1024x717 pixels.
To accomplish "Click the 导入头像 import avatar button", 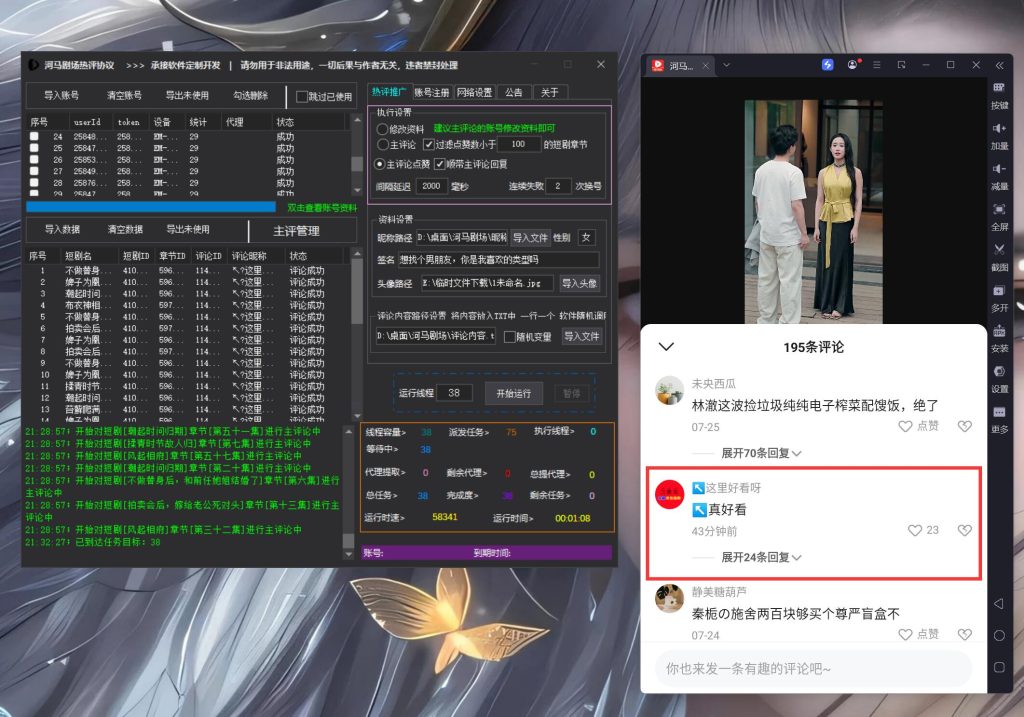I will click(x=580, y=284).
